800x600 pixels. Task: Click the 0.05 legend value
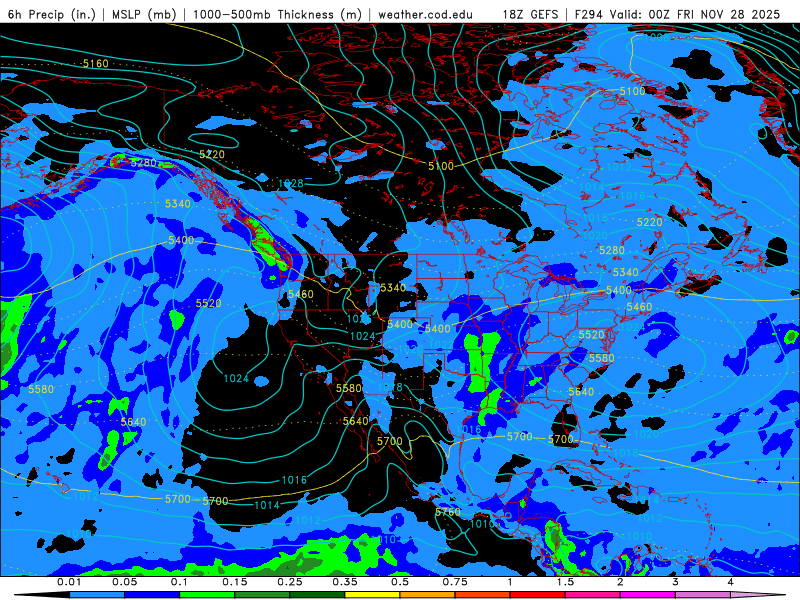pyautogui.click(x=124, y=582)
